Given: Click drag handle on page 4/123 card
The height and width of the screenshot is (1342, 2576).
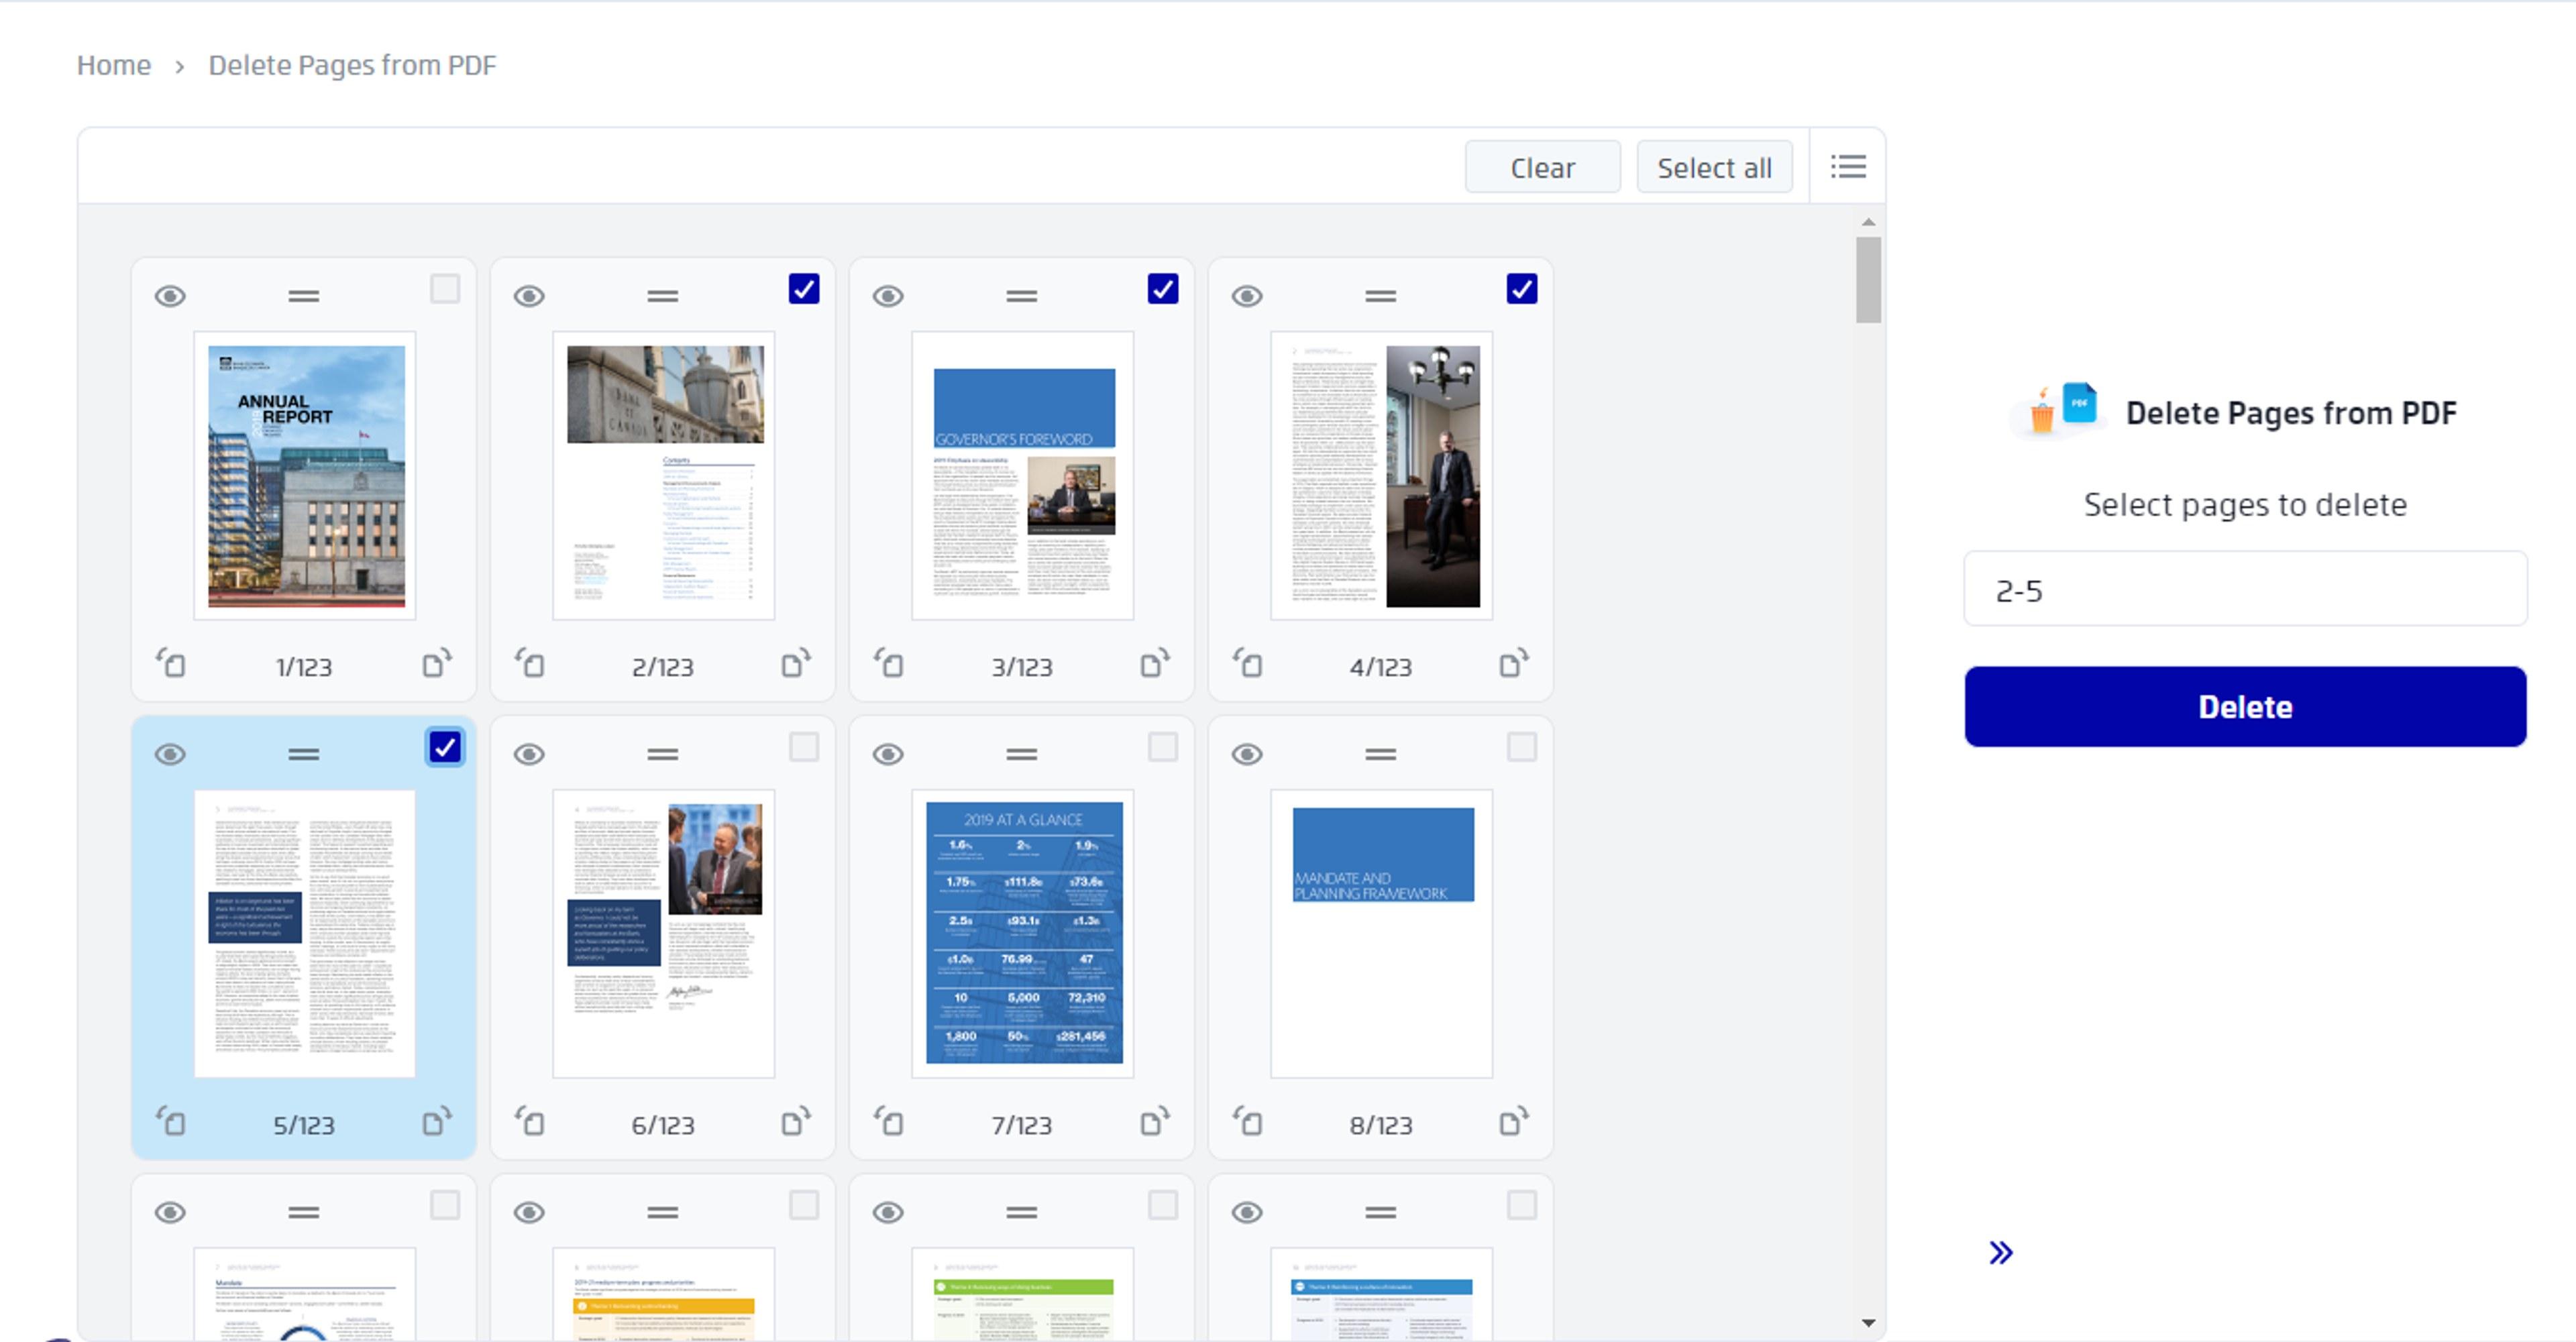Looking at the screenshot, I should pyautogui.click(x=1381, y=296).
